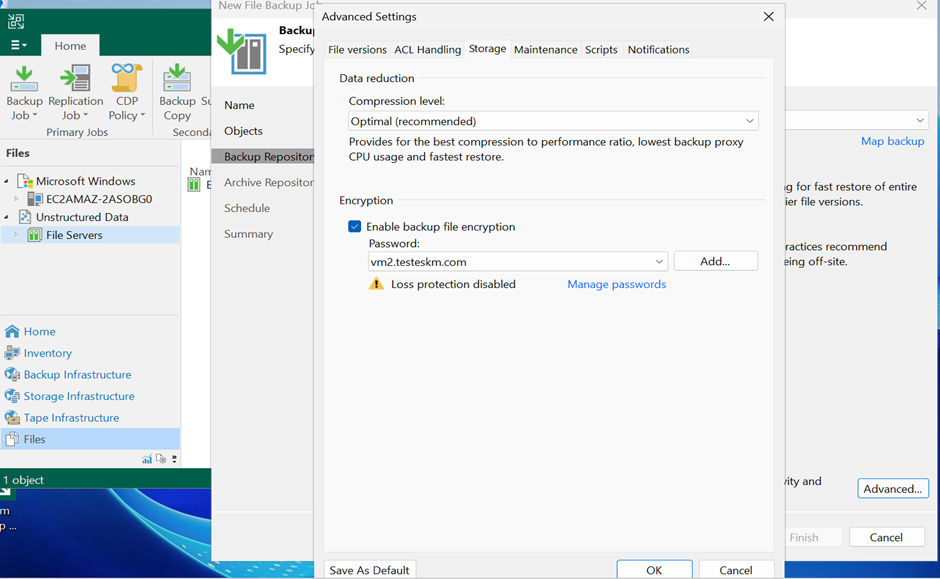Click the Add... password button
Screen dimensions: 940x579
tap(715, 261)
